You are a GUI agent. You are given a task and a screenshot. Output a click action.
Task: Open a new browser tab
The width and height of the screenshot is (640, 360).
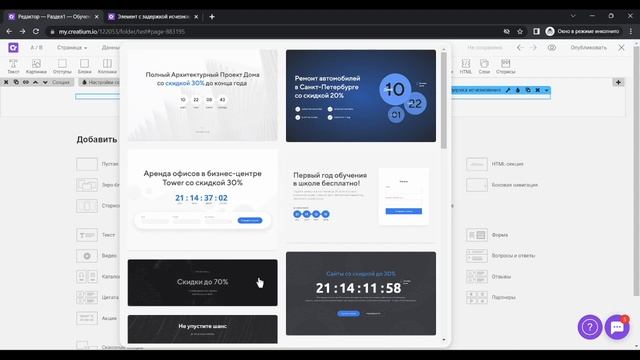click(x=212, y=17)
